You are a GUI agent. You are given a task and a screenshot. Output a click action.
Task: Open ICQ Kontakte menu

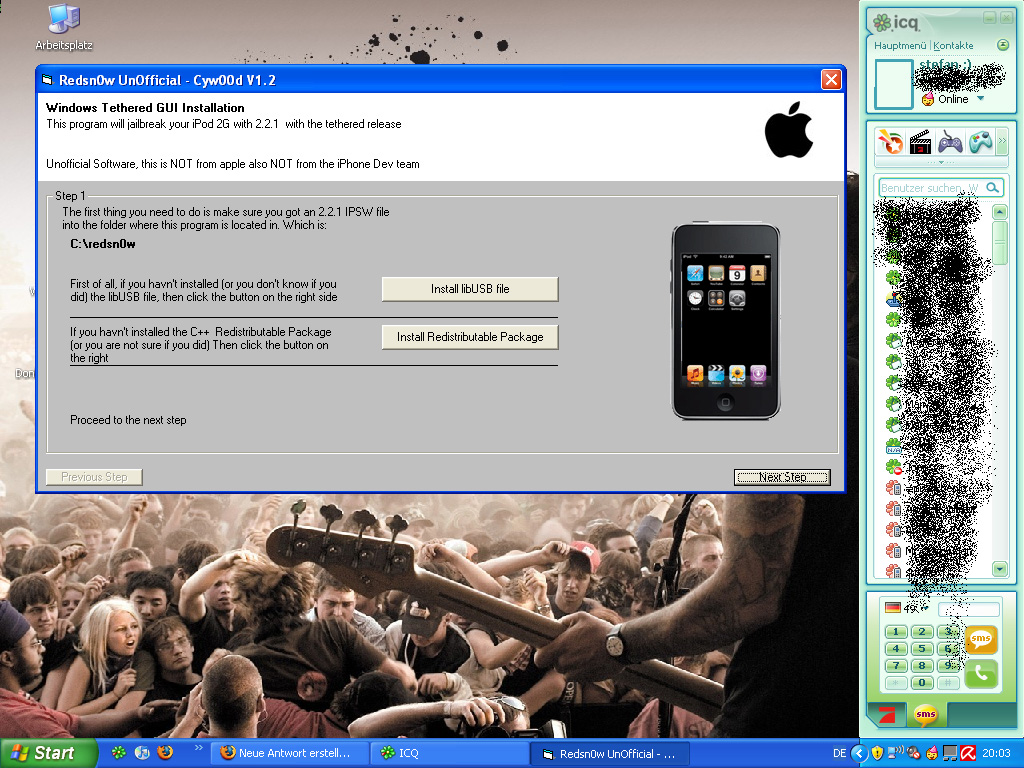coord(953,46)
